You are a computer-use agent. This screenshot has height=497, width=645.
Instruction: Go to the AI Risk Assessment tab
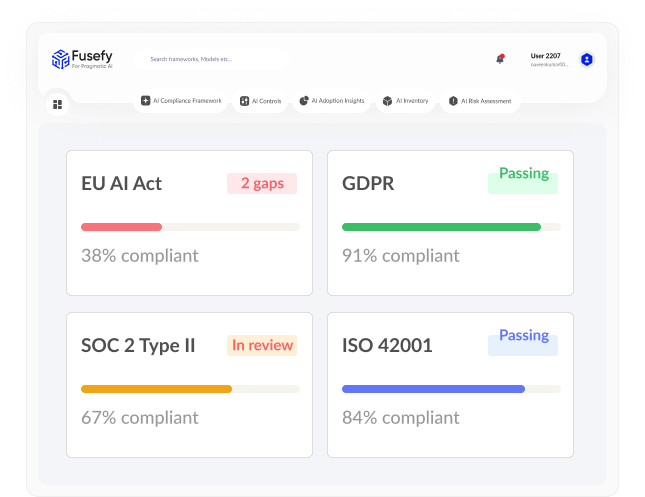point(480,101)
